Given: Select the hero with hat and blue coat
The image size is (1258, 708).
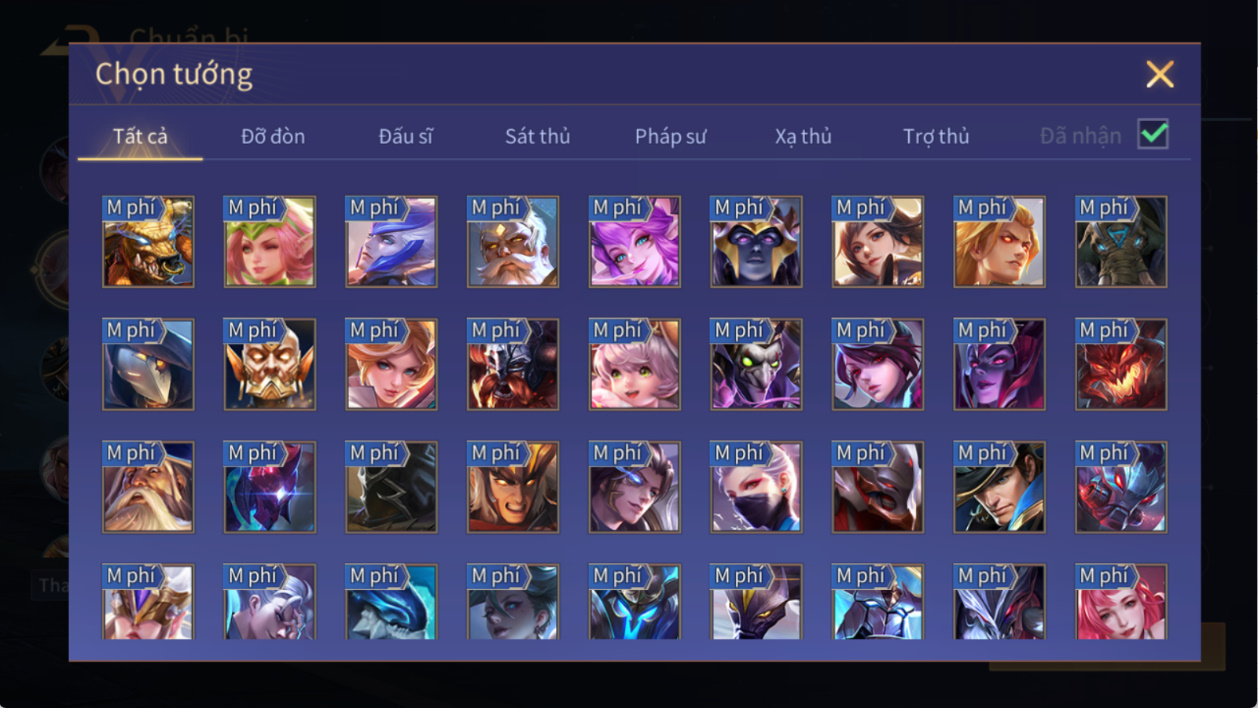Looking at the screenshot, I should pos(999,487).
